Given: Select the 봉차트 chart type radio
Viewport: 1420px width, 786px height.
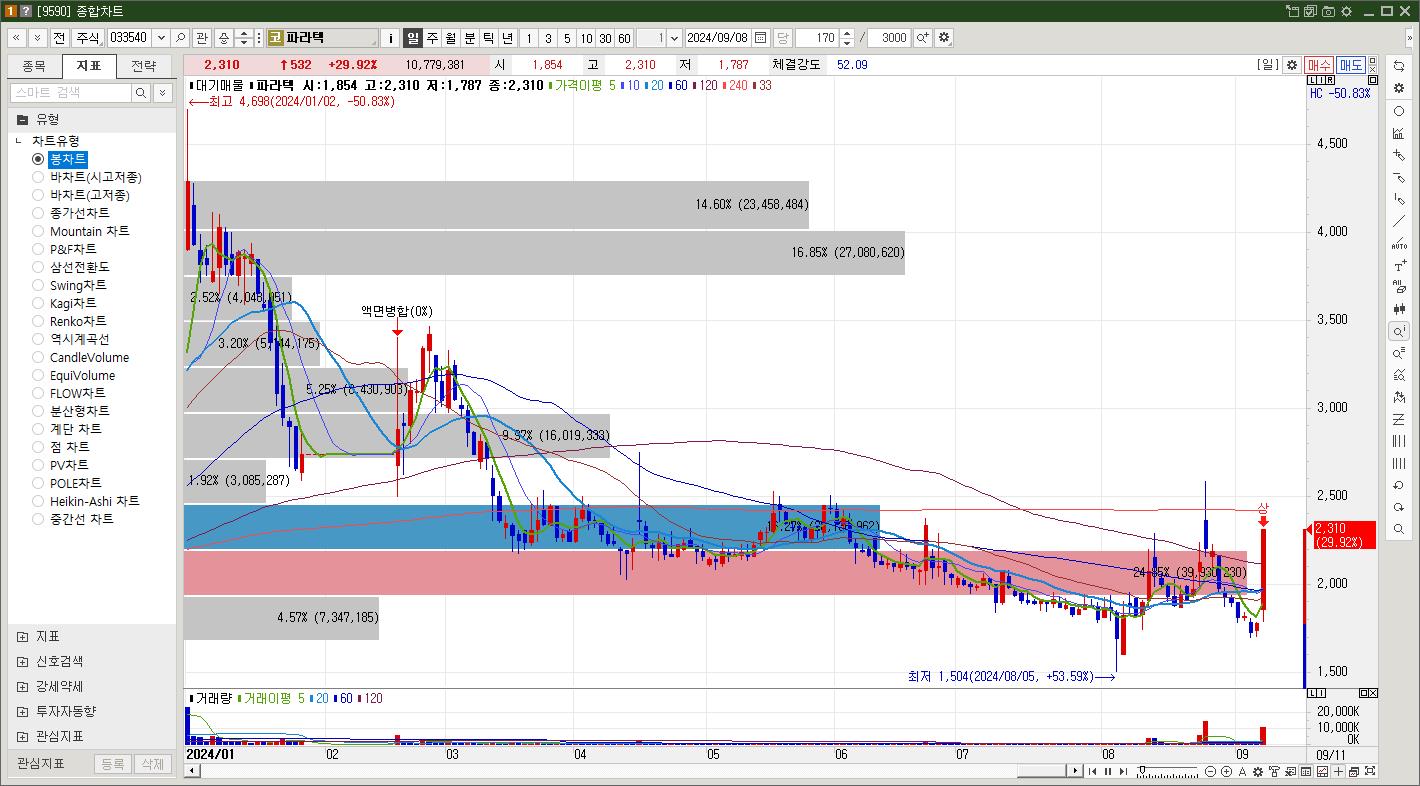Looking at the screenshot, I should (39, 159).
